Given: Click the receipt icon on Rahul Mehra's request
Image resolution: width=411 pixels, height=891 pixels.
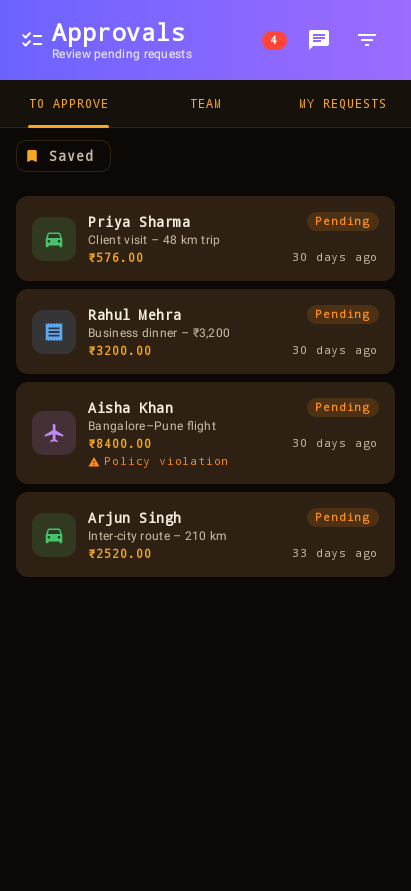Looking at the screenshot, I should [54, 332].
